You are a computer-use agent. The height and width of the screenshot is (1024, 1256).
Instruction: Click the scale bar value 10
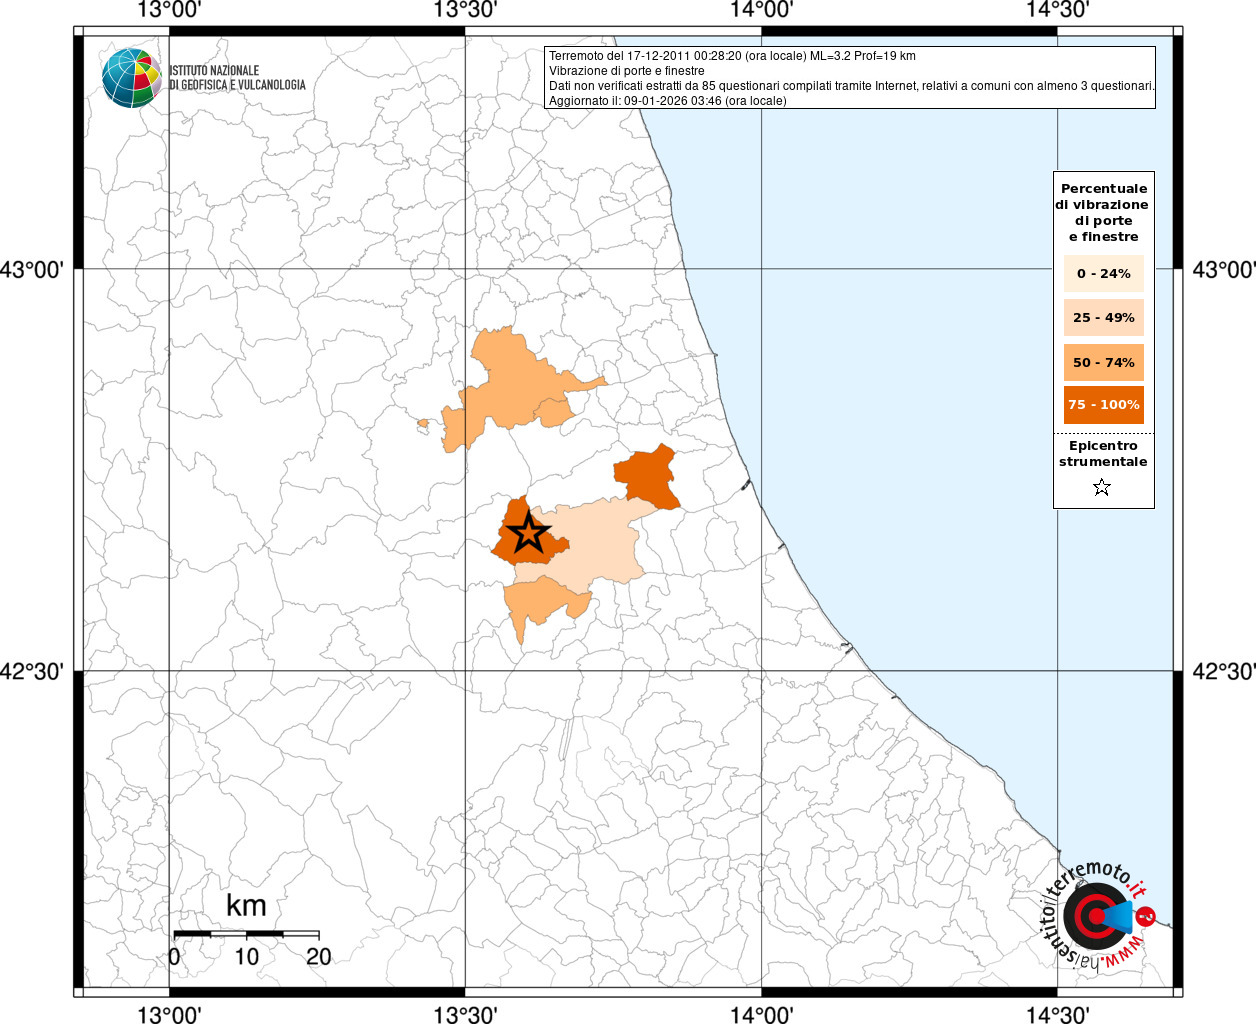[x=247, y=956]
